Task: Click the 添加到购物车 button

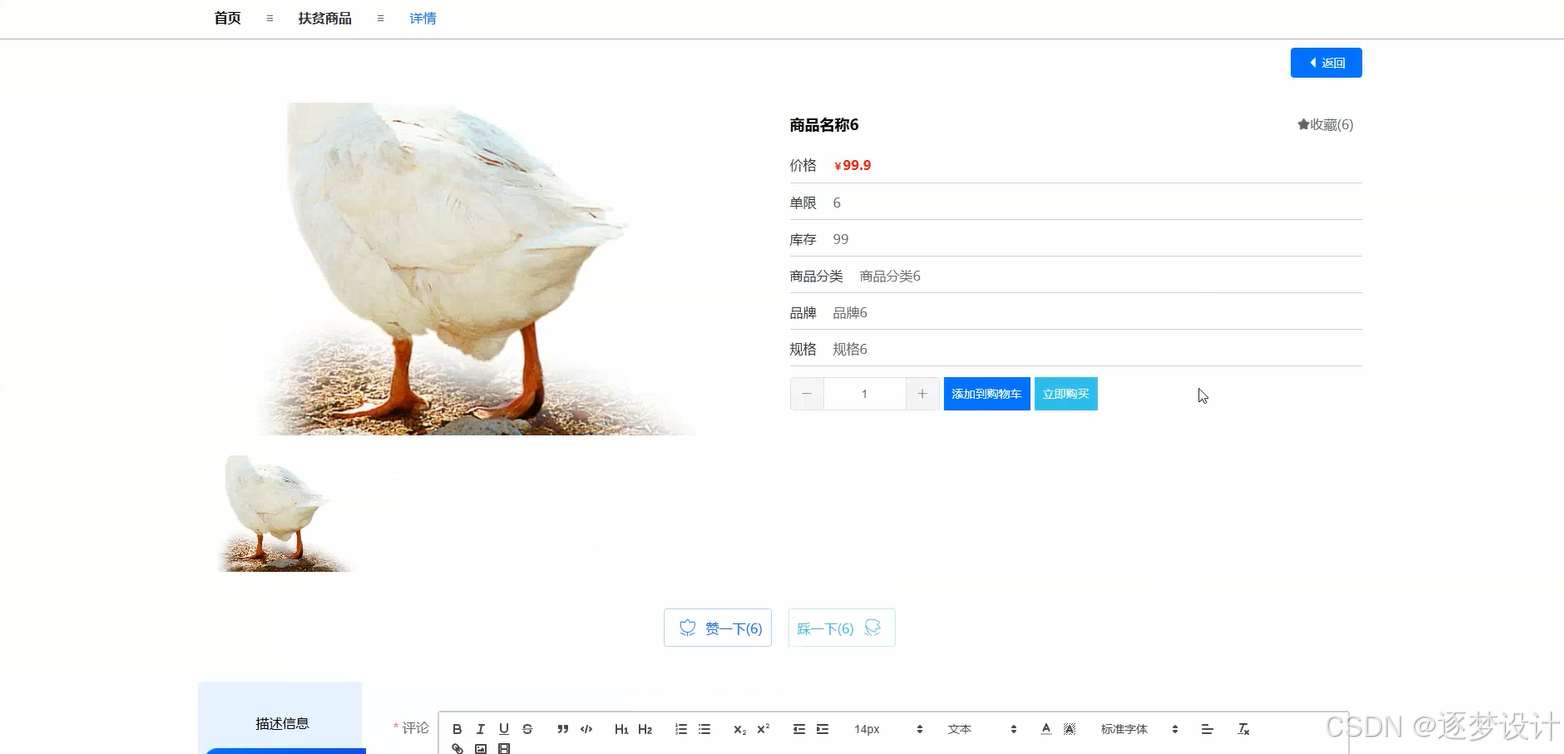Action: click(986, 393)
